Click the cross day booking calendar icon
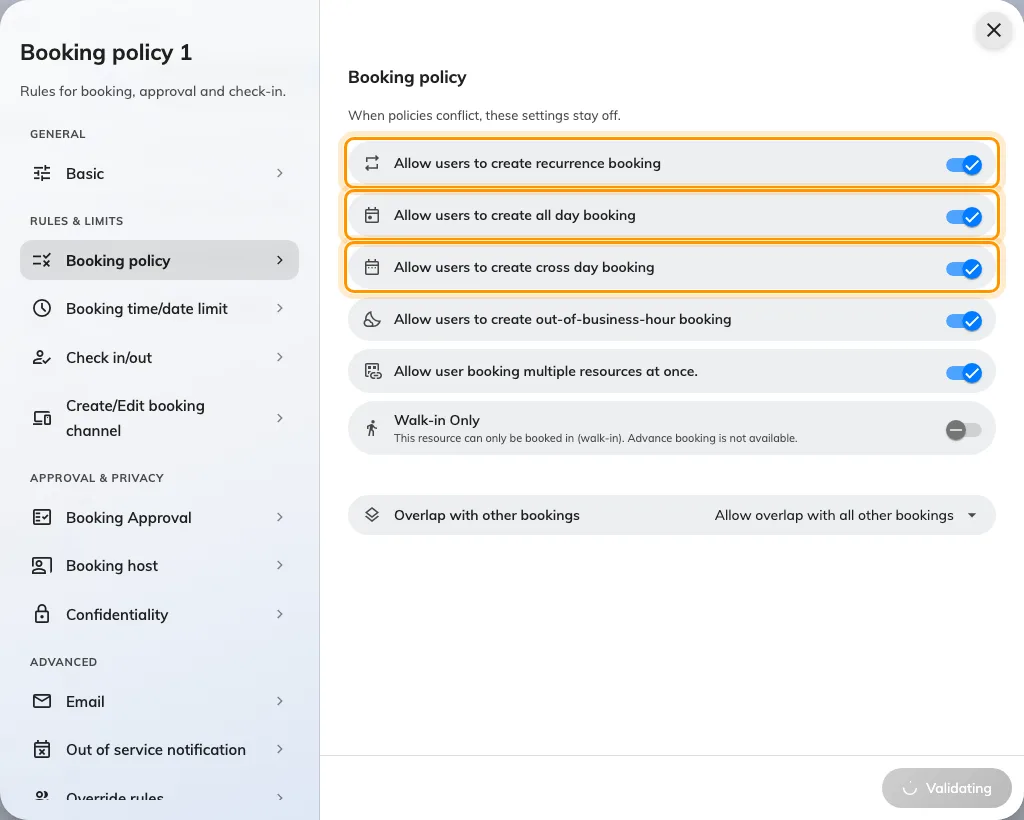 click(x=372, y=267)
